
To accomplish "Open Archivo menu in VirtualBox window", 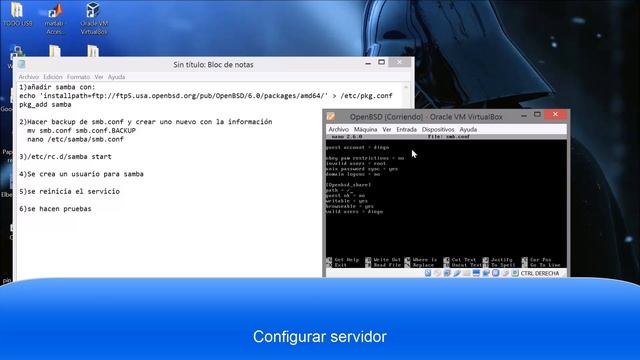I will [338, 129].
